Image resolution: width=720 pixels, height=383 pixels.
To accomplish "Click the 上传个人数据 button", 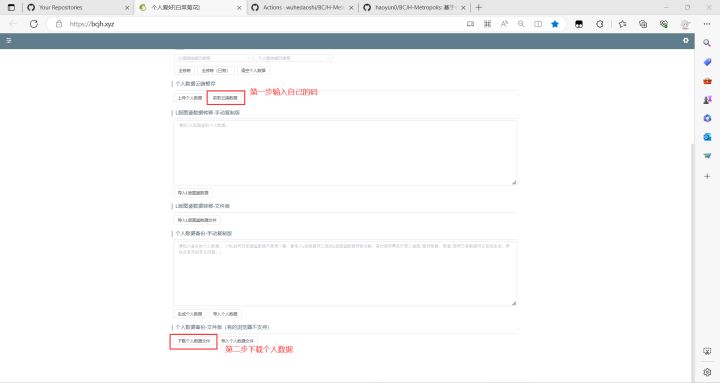I will 190,98.
